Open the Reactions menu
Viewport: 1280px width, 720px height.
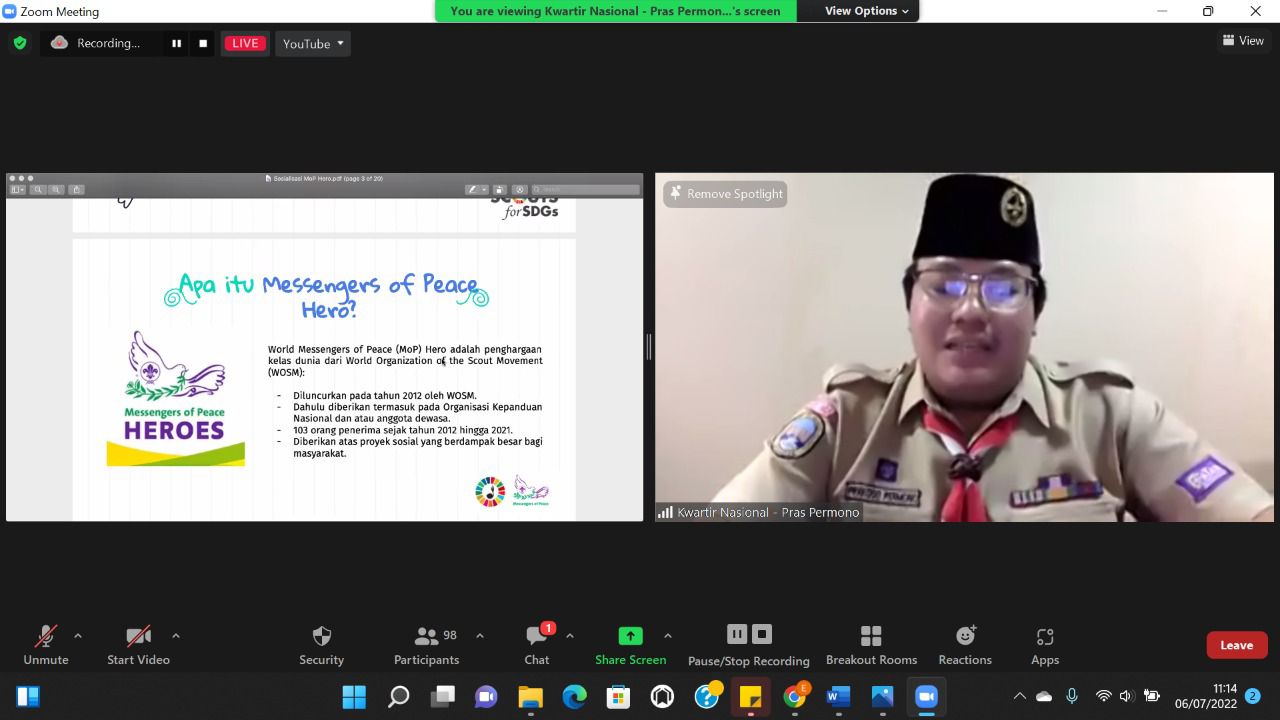click(x=965, y=637)
